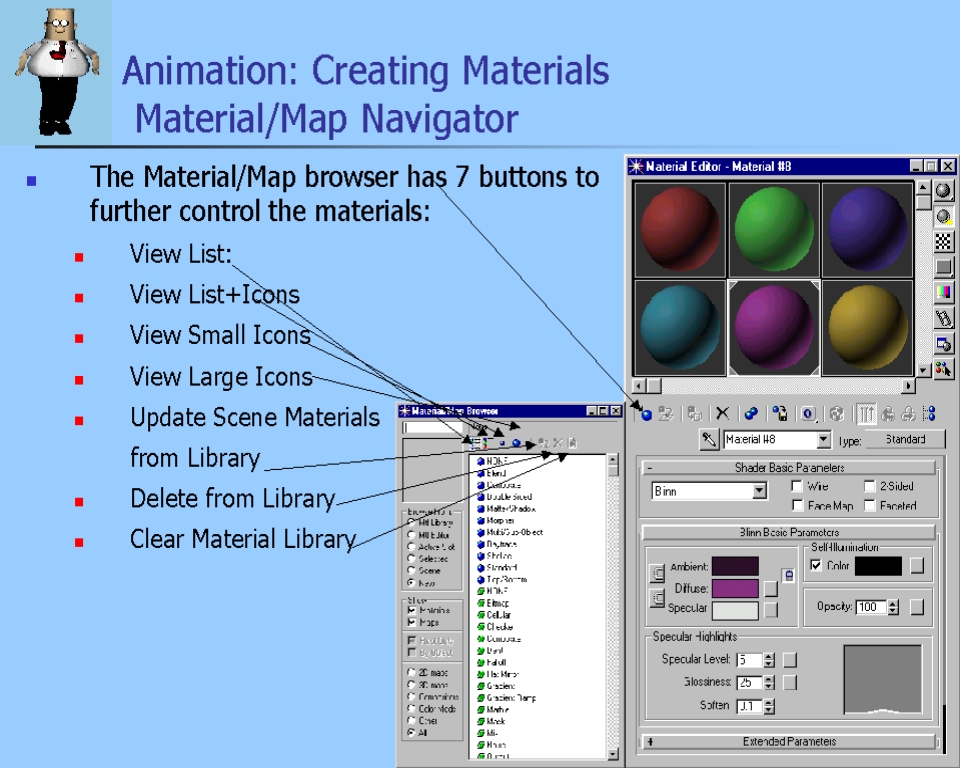The width and height of the screenshot is (960, 768).
Task: Select the Get Material tool
Action: tap(645, 413)
